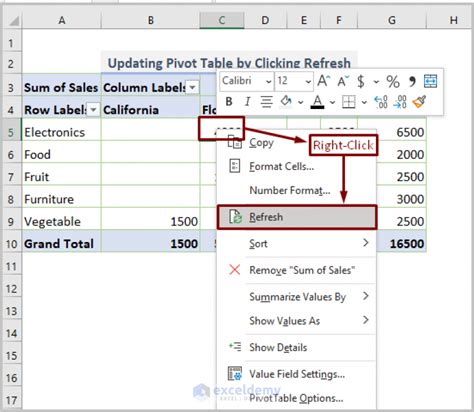Open the Row Labels filter dropdown
Viewport: 474px width, 412px height.
pos(94,110)
